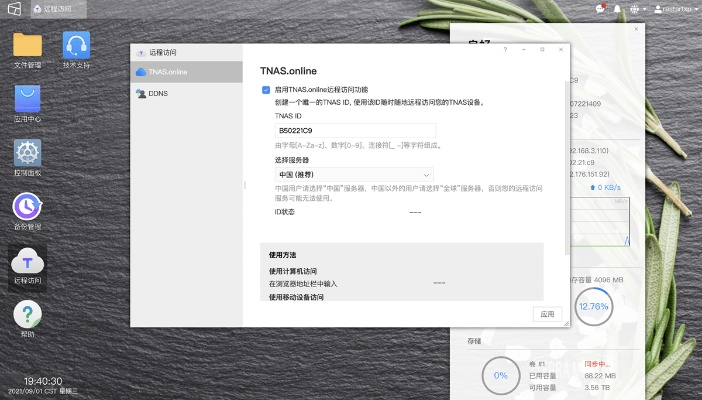Image resolution: width=702 pixels, height=400 pixels.
Task: Click the network traffic graph in the widget
Action: coord(599,222)
